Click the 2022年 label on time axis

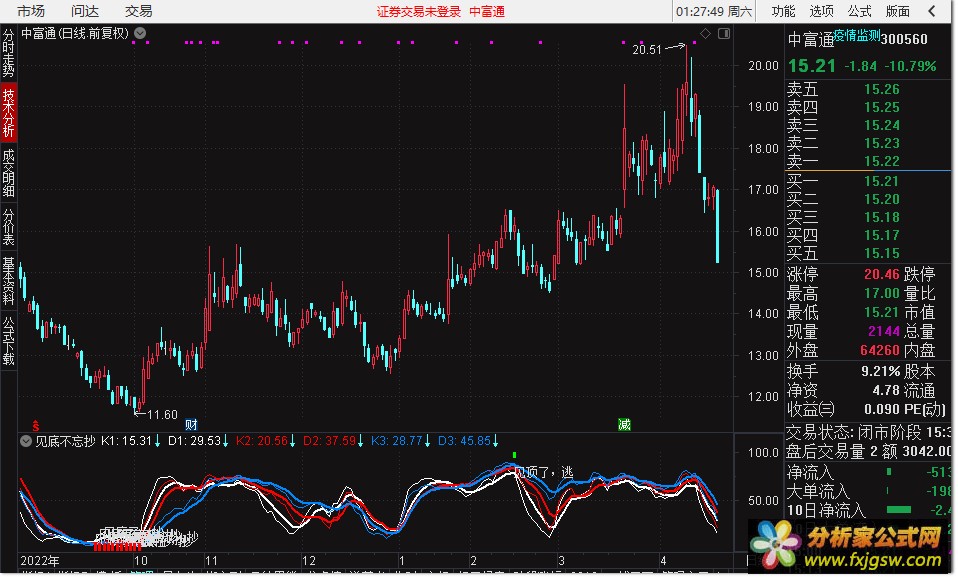click(40, 561)
